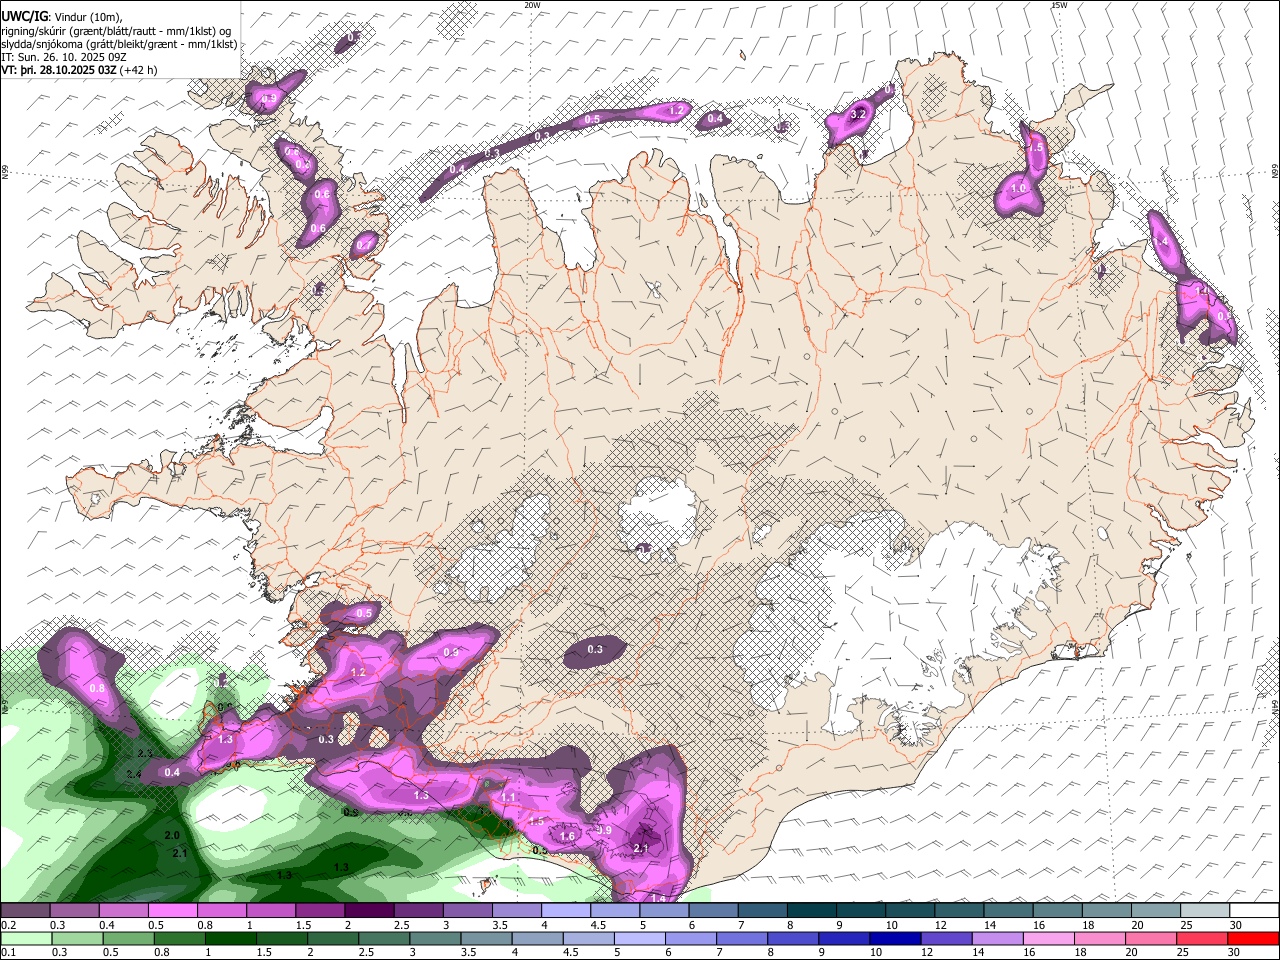Click the '(+42 h)' forecast offset
The image size is (1280, 960).
click(x=138, y=71)
